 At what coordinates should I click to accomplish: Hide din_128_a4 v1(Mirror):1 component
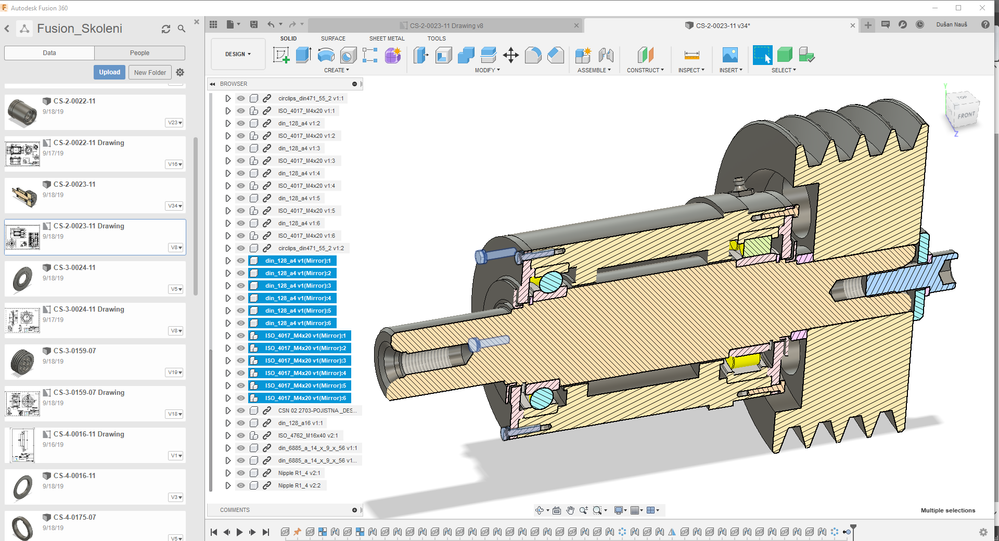tap(241, 261)
